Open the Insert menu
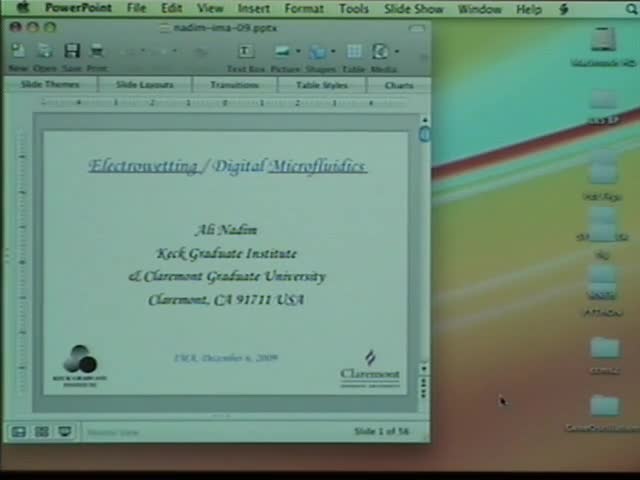 (x=253, y=8)
